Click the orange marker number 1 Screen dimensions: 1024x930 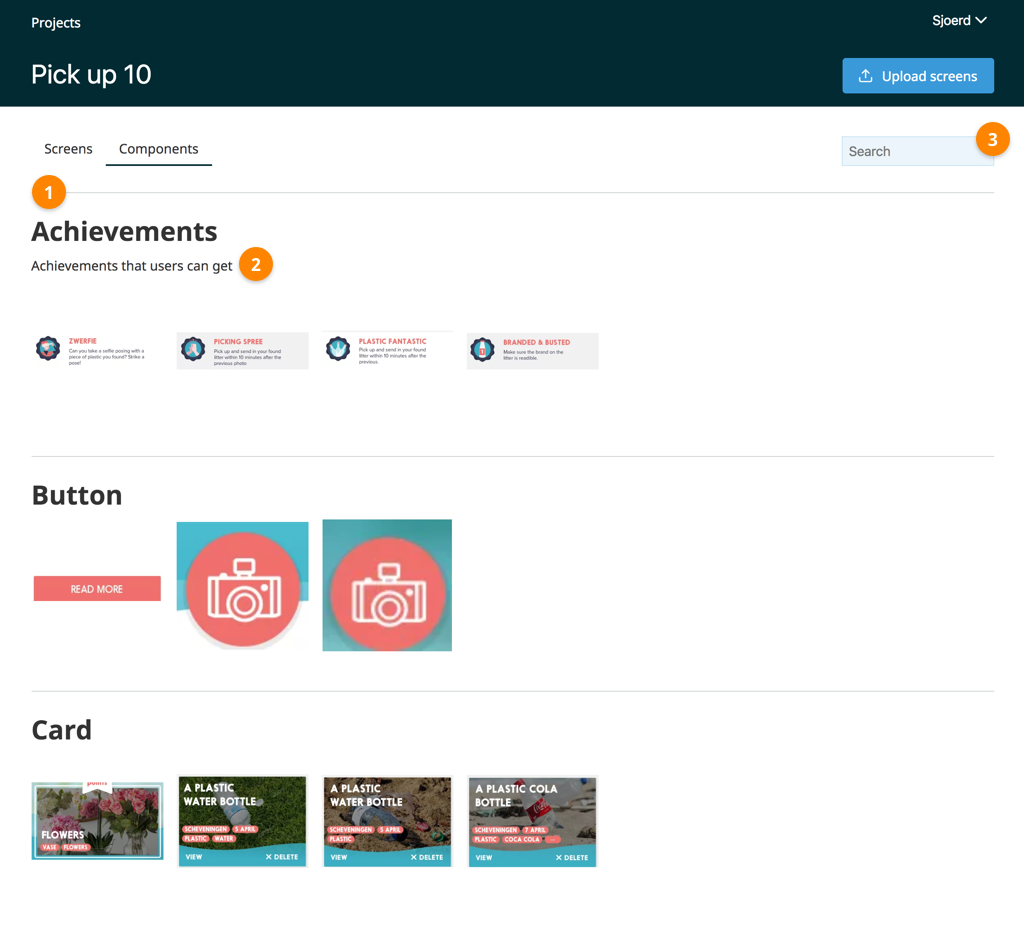48,192
